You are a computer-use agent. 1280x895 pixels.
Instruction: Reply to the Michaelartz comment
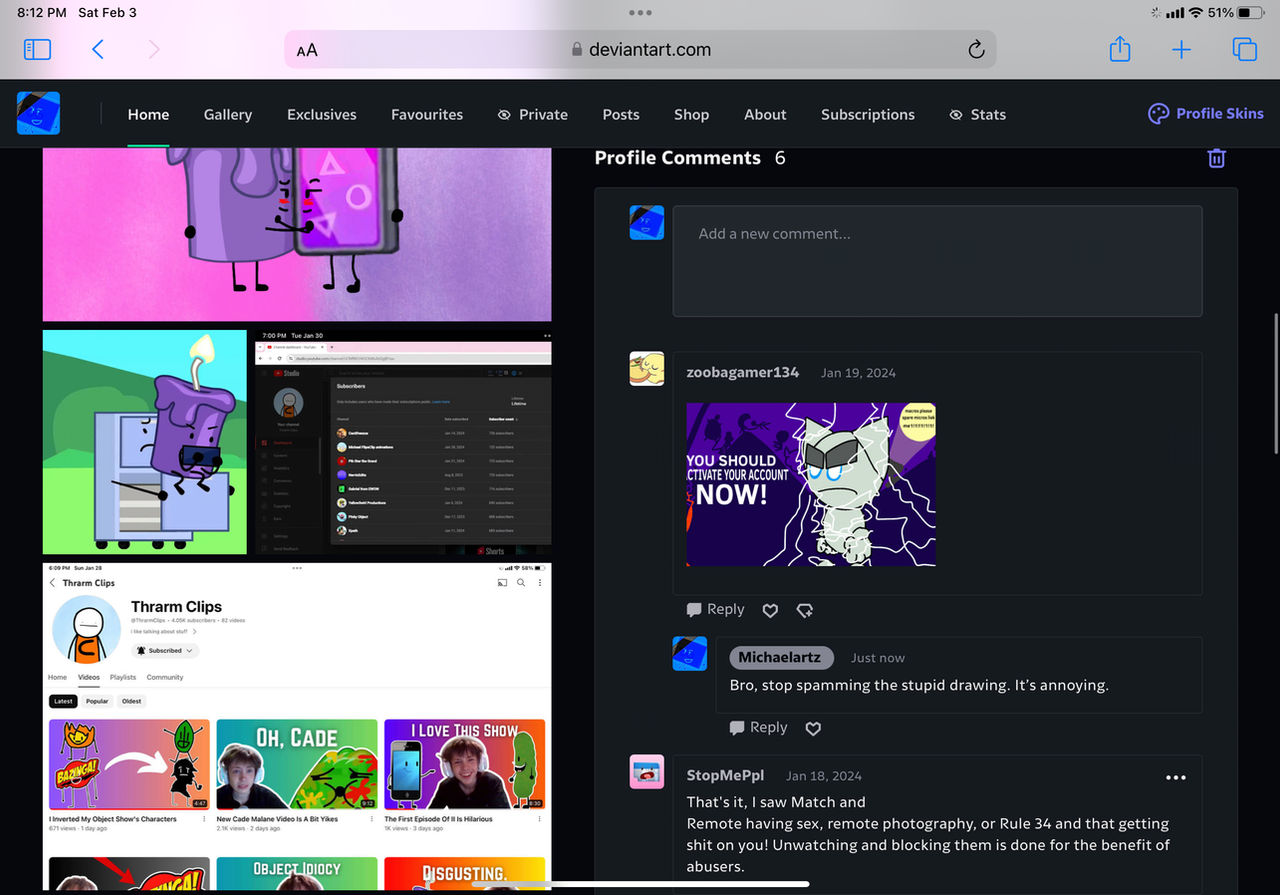point(758,728)
